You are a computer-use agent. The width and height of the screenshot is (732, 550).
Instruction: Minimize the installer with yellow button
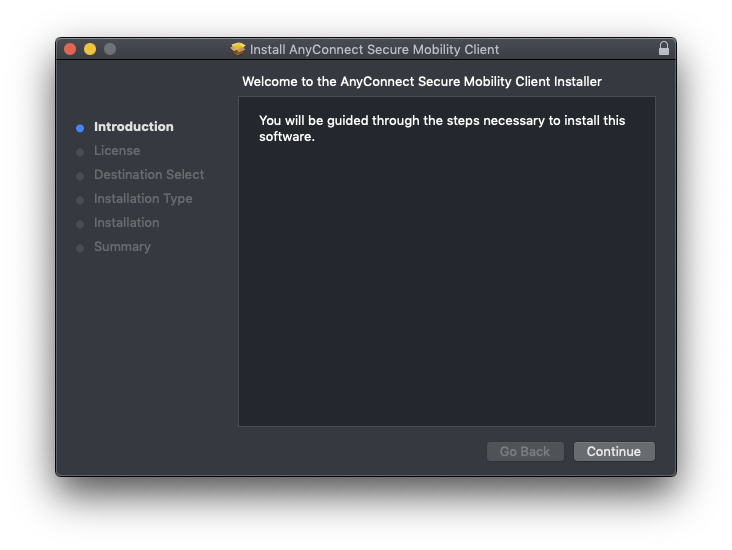coord(90,49)
